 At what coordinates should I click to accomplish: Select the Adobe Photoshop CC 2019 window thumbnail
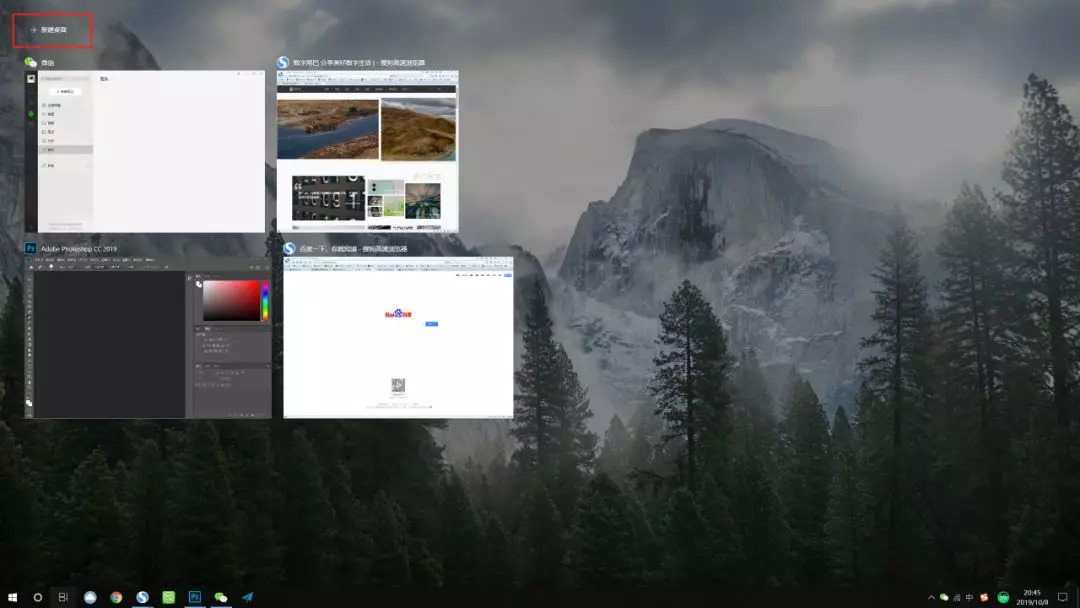(x=149, y=337)
